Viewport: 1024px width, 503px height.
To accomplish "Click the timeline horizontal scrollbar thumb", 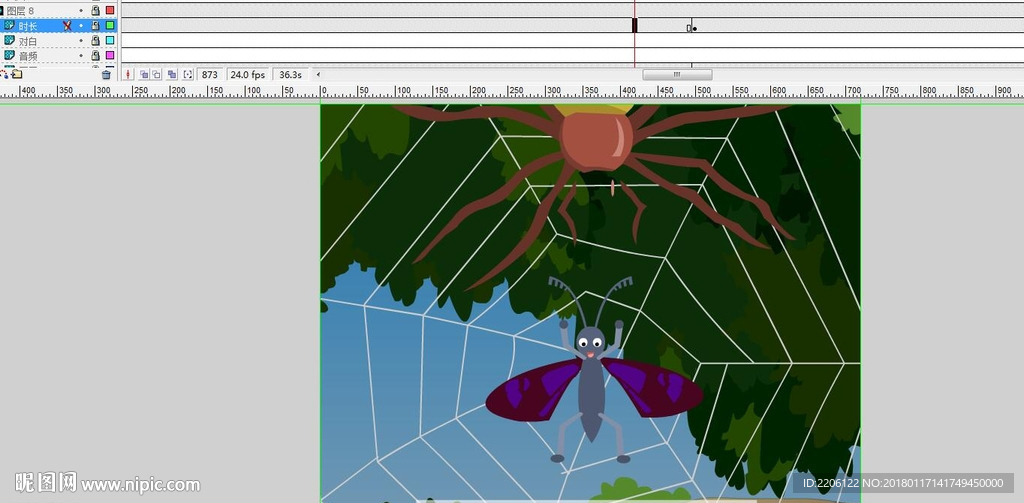I will 677,74.
